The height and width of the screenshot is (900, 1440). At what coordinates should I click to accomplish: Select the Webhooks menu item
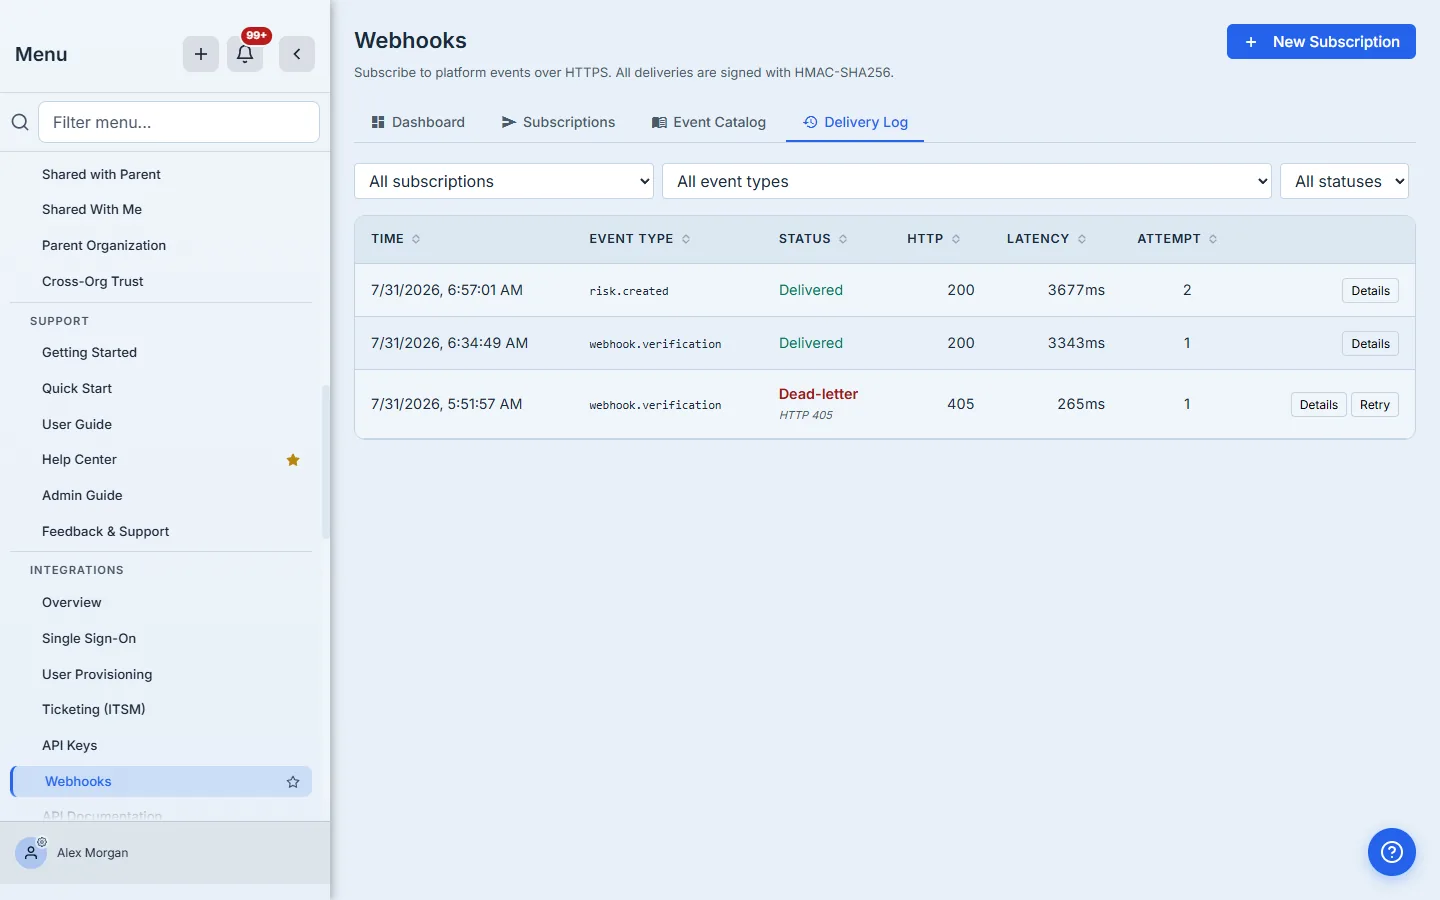(161, 782)
